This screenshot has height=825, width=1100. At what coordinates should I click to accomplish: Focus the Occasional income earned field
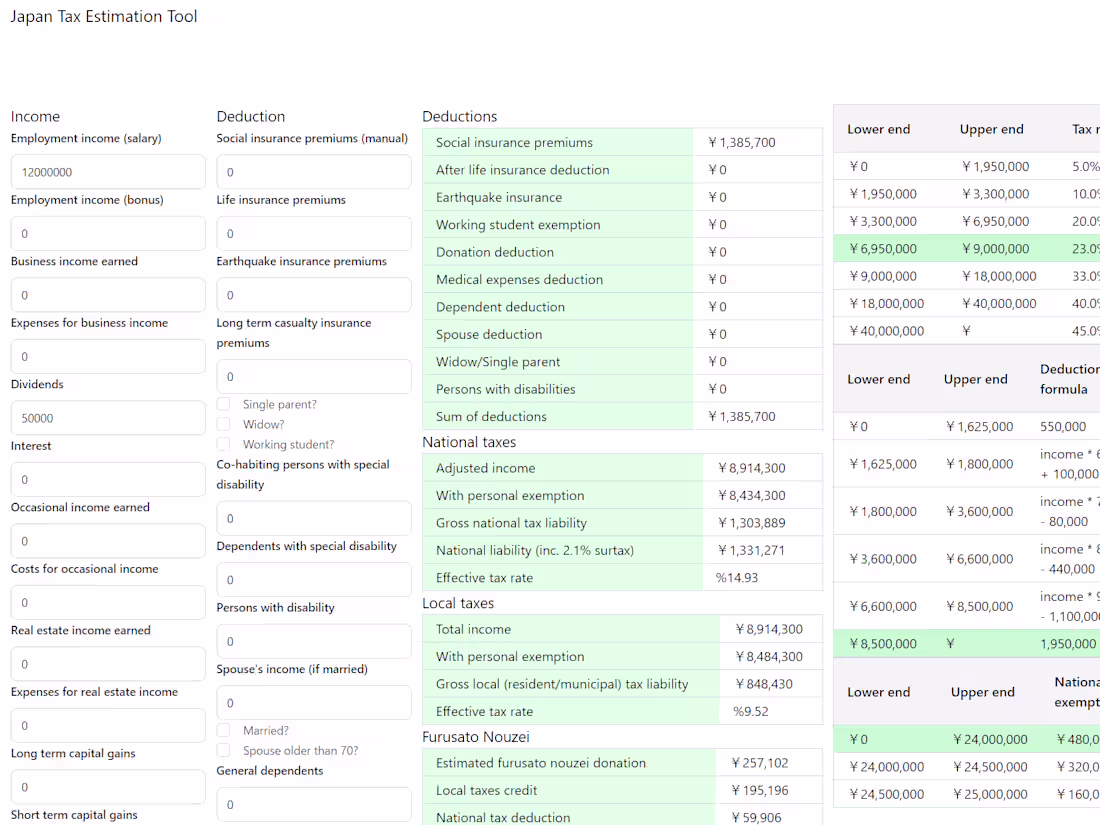coord(108,541)
